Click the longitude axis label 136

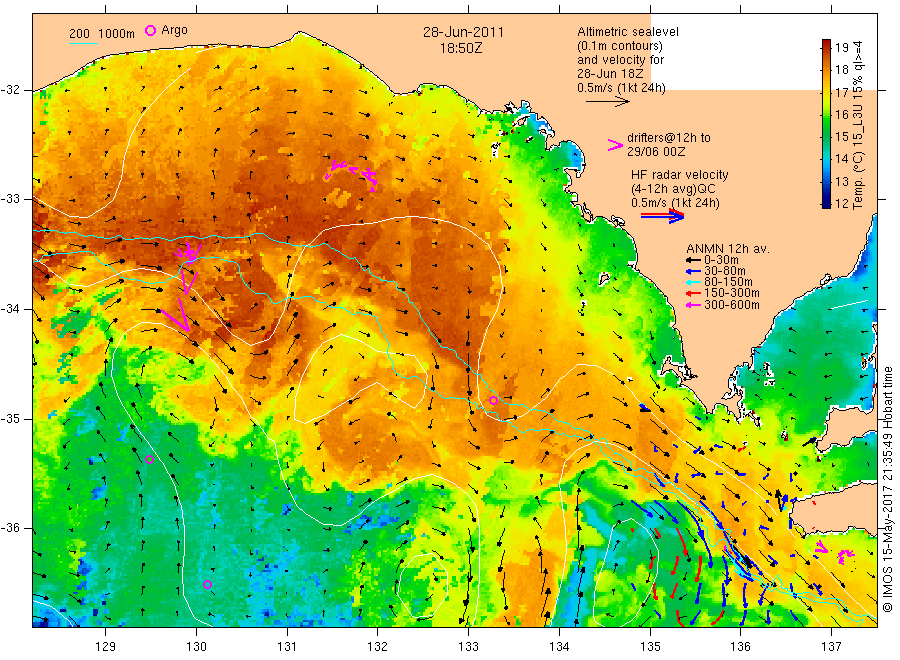pyautogui.click(x=740, y=647)
